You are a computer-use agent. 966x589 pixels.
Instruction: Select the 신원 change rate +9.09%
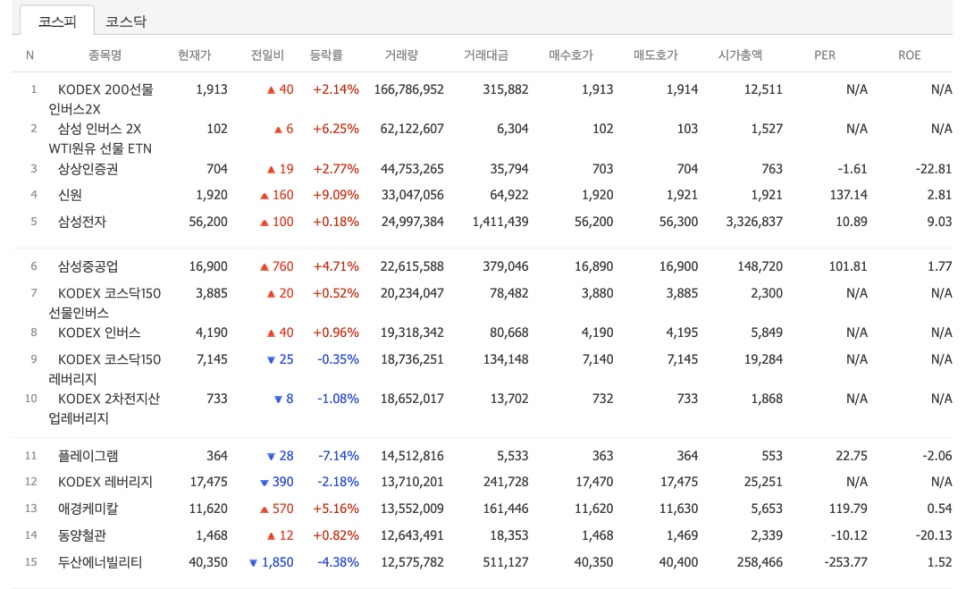[x=336, y=195]
